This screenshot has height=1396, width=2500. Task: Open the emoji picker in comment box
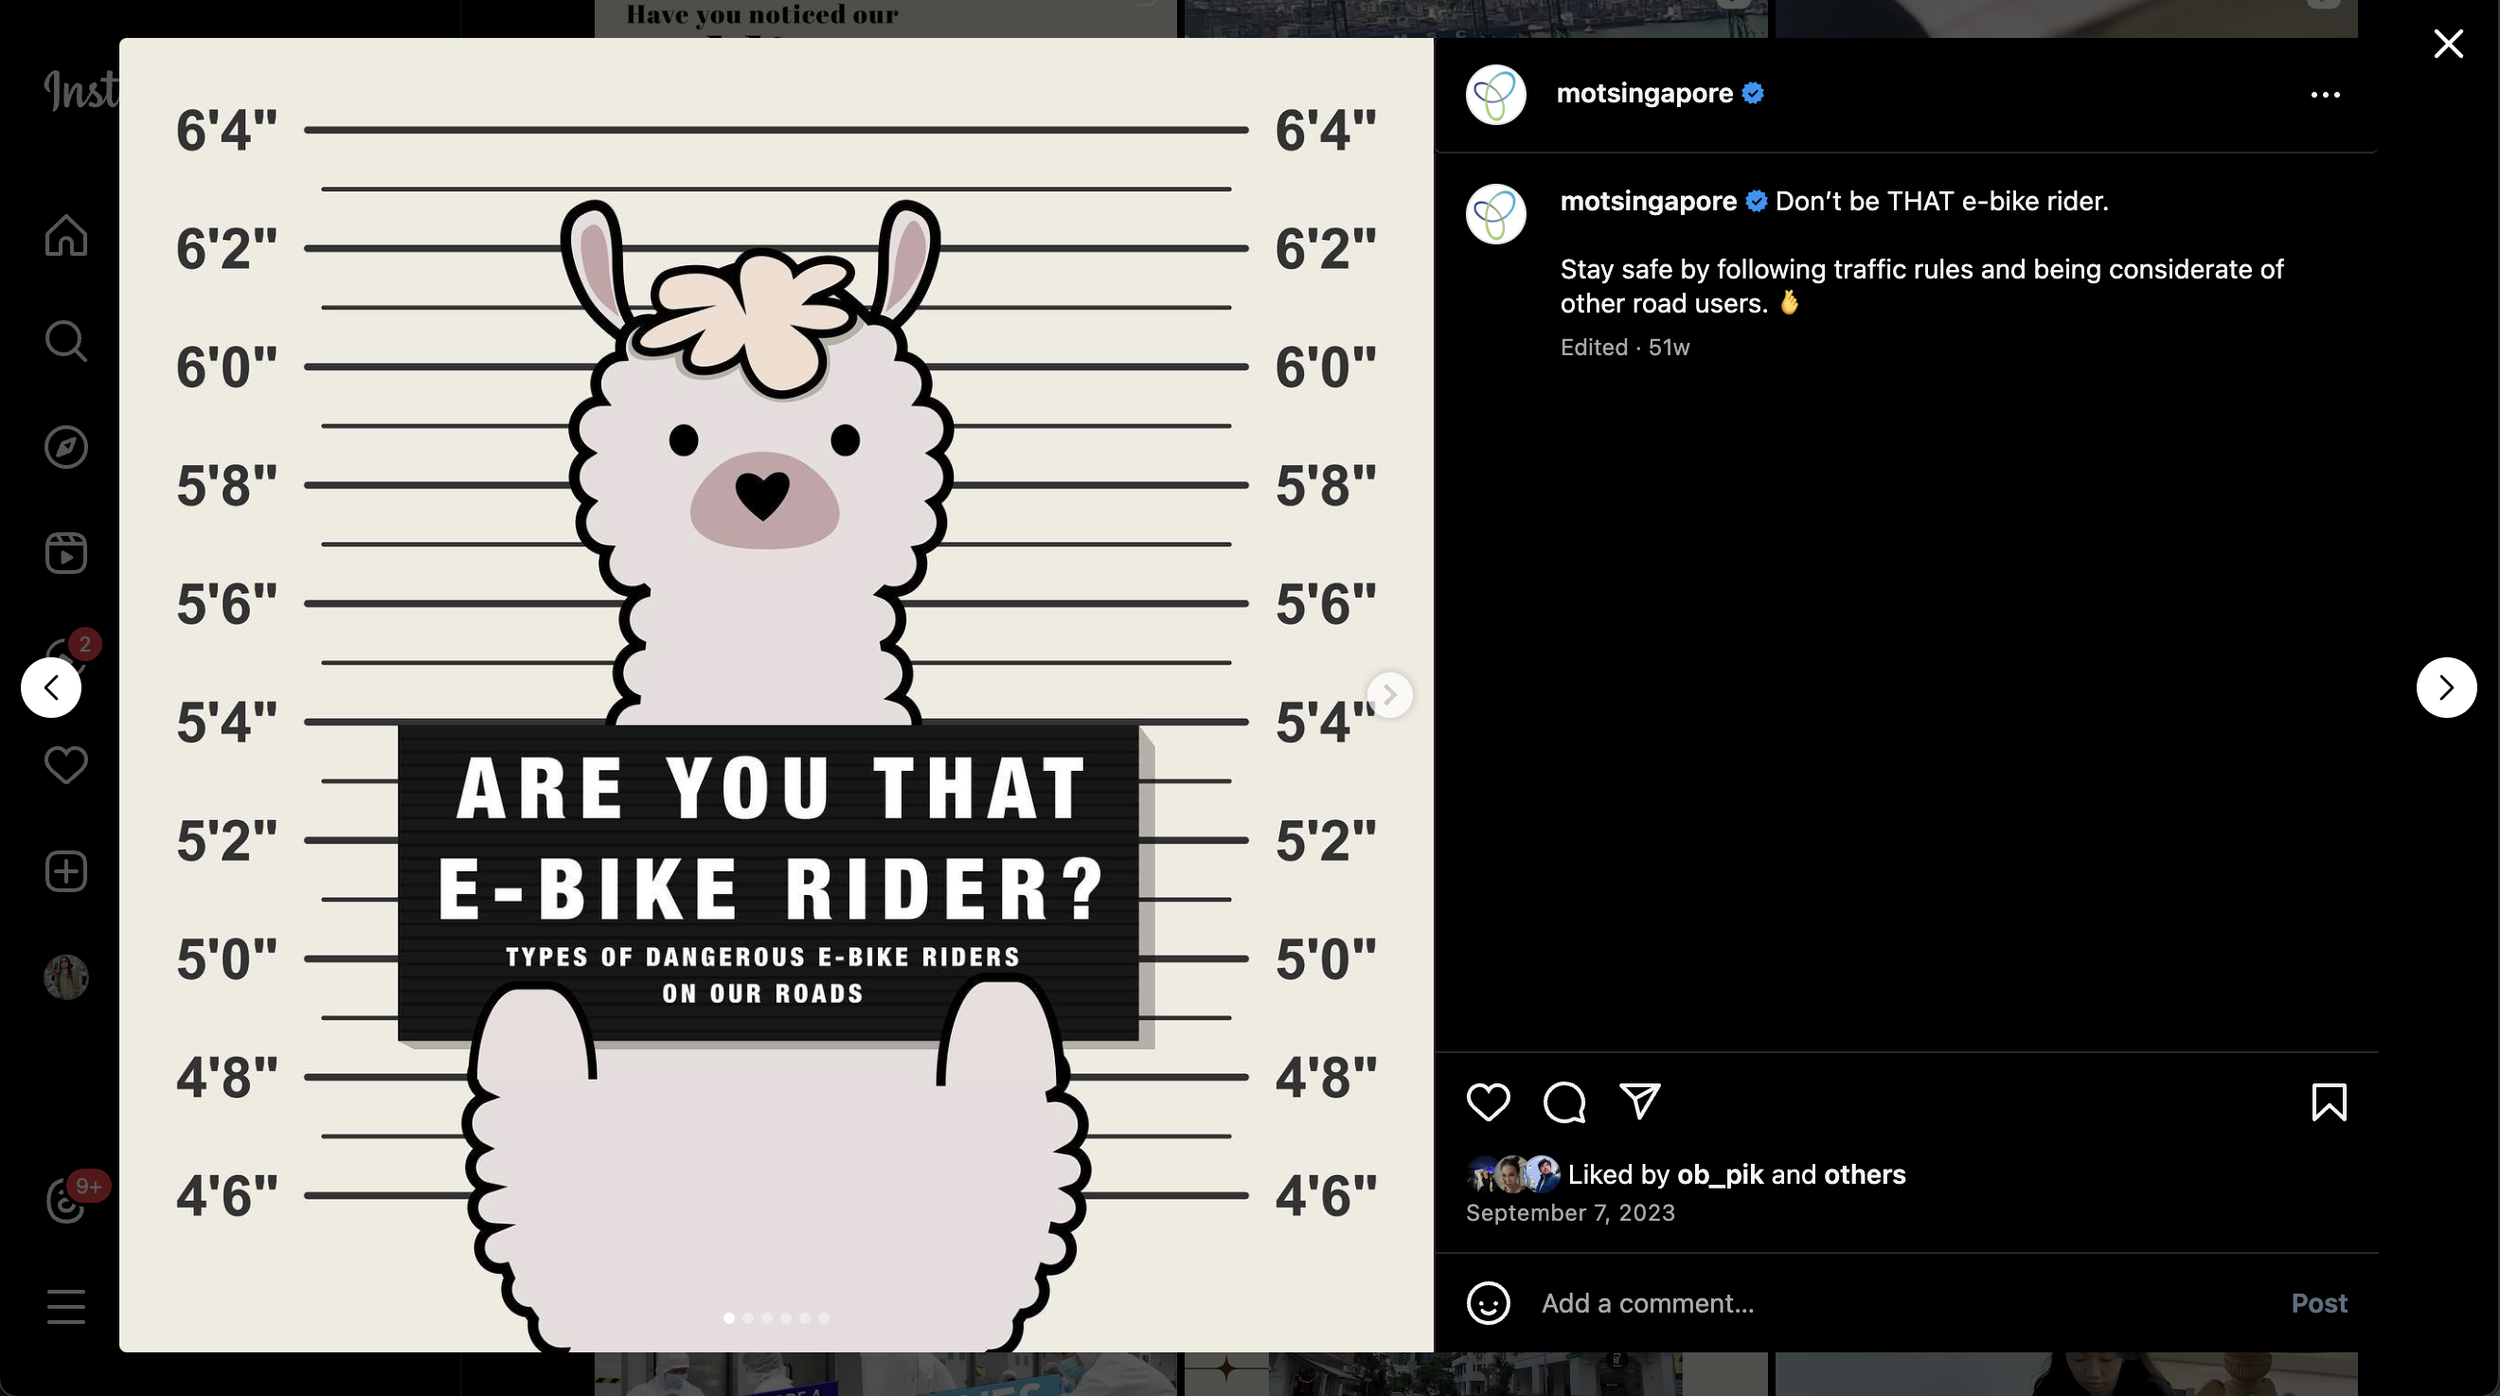pyautogui.click(x=1488, y=1303)
